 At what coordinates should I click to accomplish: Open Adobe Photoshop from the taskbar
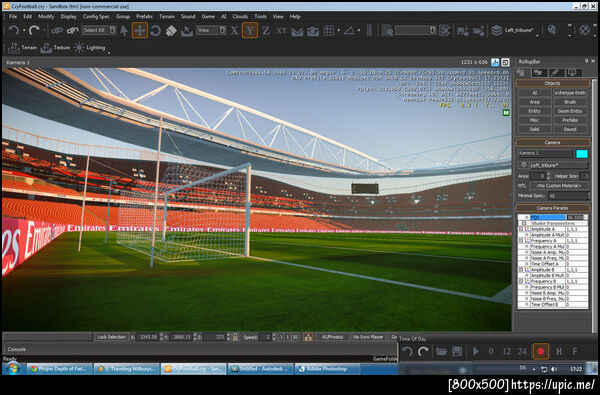(x=327, y=369)
